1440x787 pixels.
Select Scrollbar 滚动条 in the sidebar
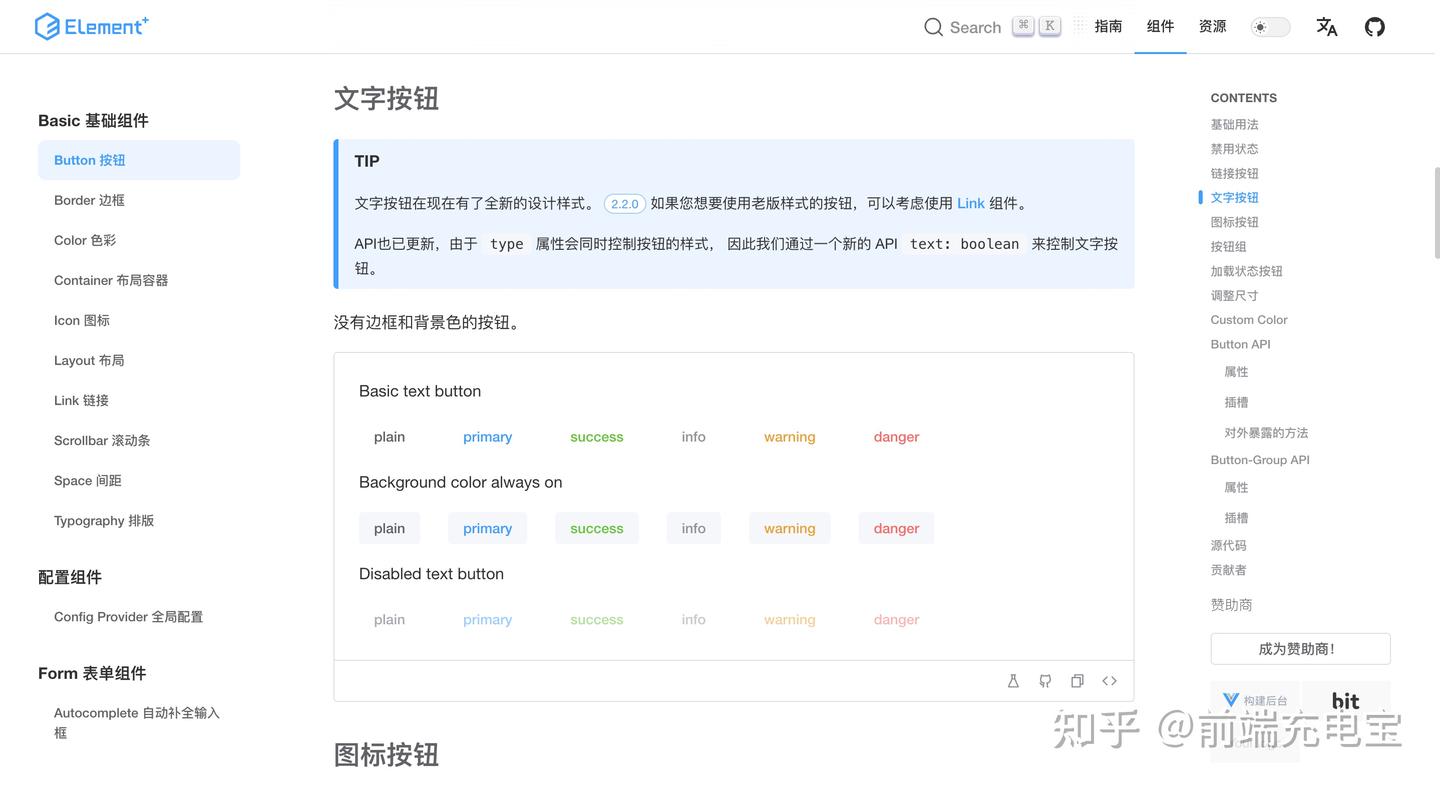pos(104,440)
